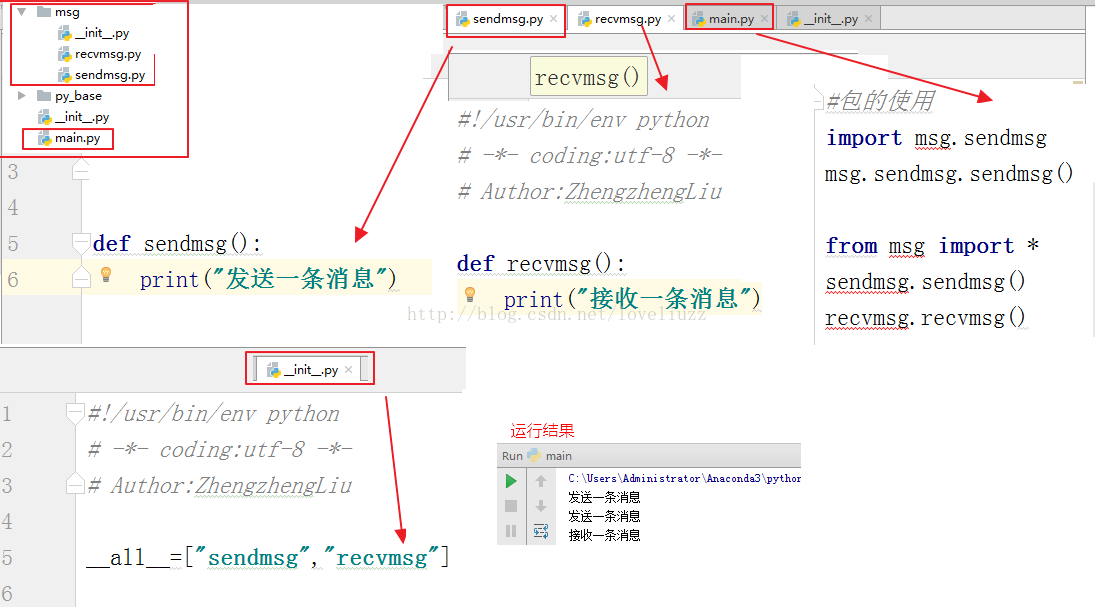Click the fold end marker on line 6

click(x=81, y=279)
